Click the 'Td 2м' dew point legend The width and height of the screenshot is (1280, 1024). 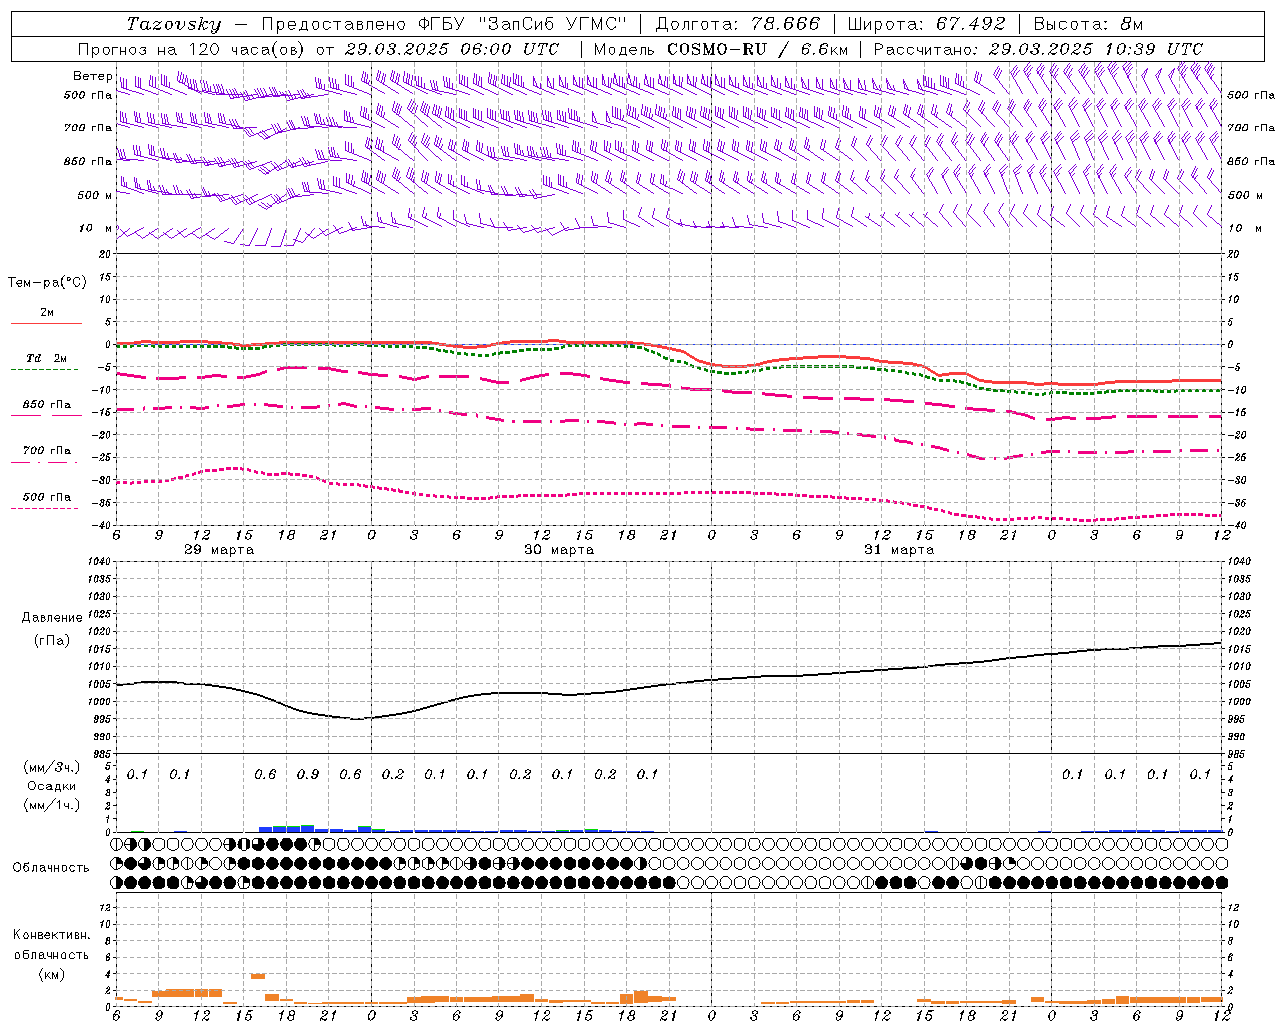click(x=46, y=358)
